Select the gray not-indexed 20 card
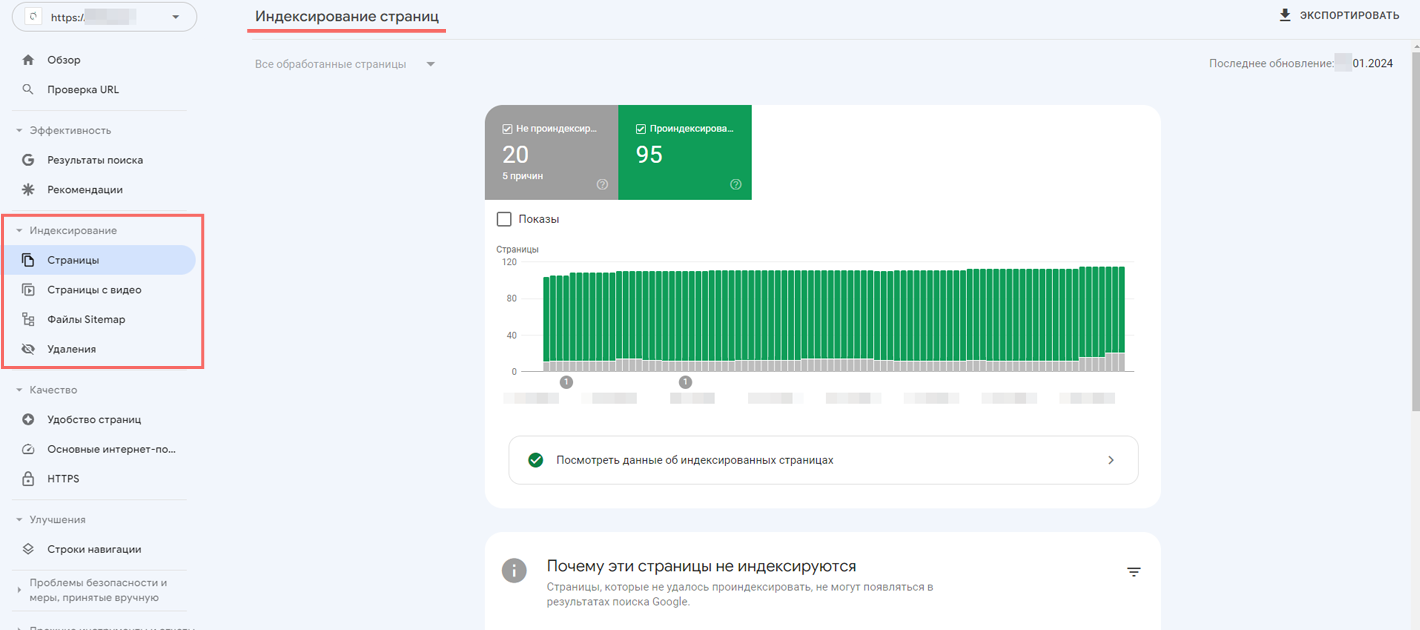Screen dimensions: 1420x630 pyautogui.click(x=551, y=152)
